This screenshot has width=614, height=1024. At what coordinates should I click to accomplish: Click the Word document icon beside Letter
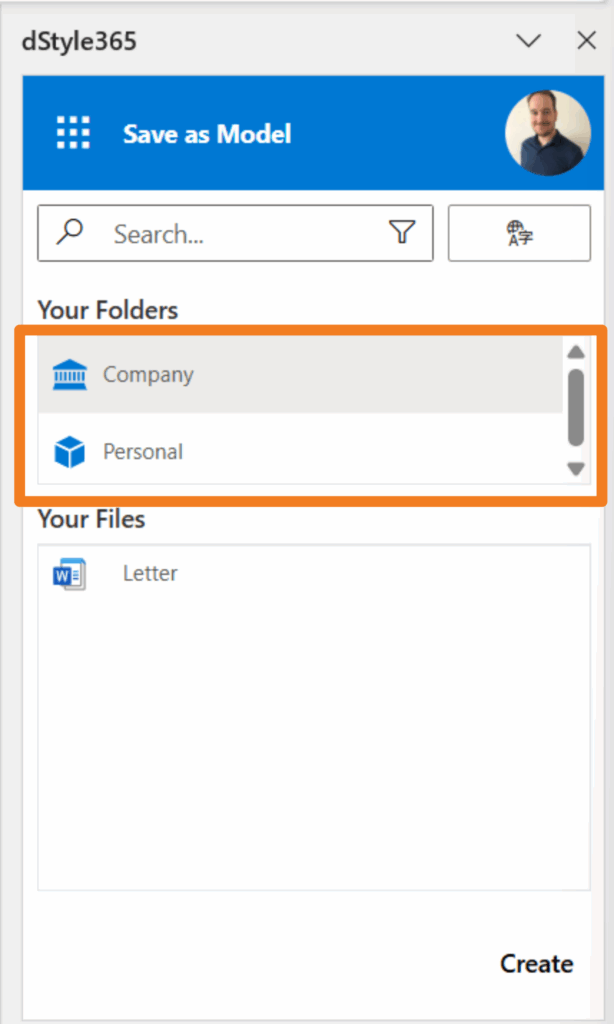tap(69, 574)
